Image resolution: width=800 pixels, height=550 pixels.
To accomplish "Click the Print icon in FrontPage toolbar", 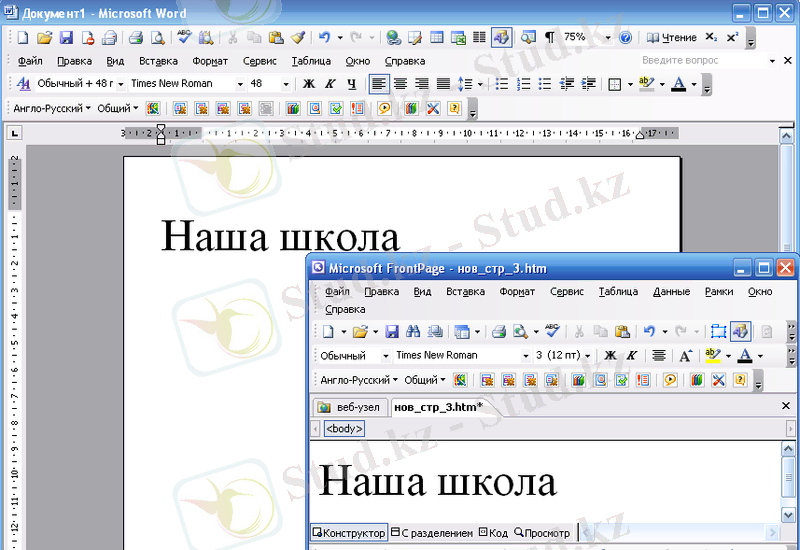I will (498, 332).
